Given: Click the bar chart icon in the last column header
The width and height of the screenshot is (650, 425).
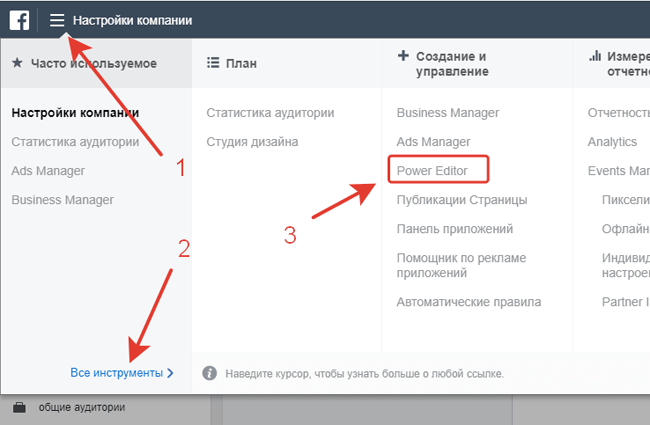Looking at the screenshot, I should pos(595,56).
